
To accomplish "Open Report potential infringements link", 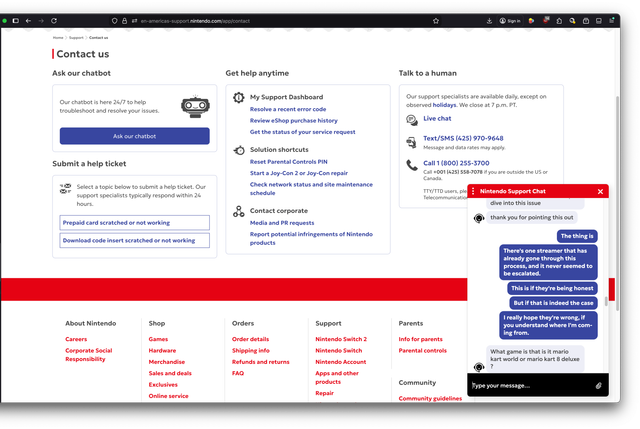I will 311,238.
